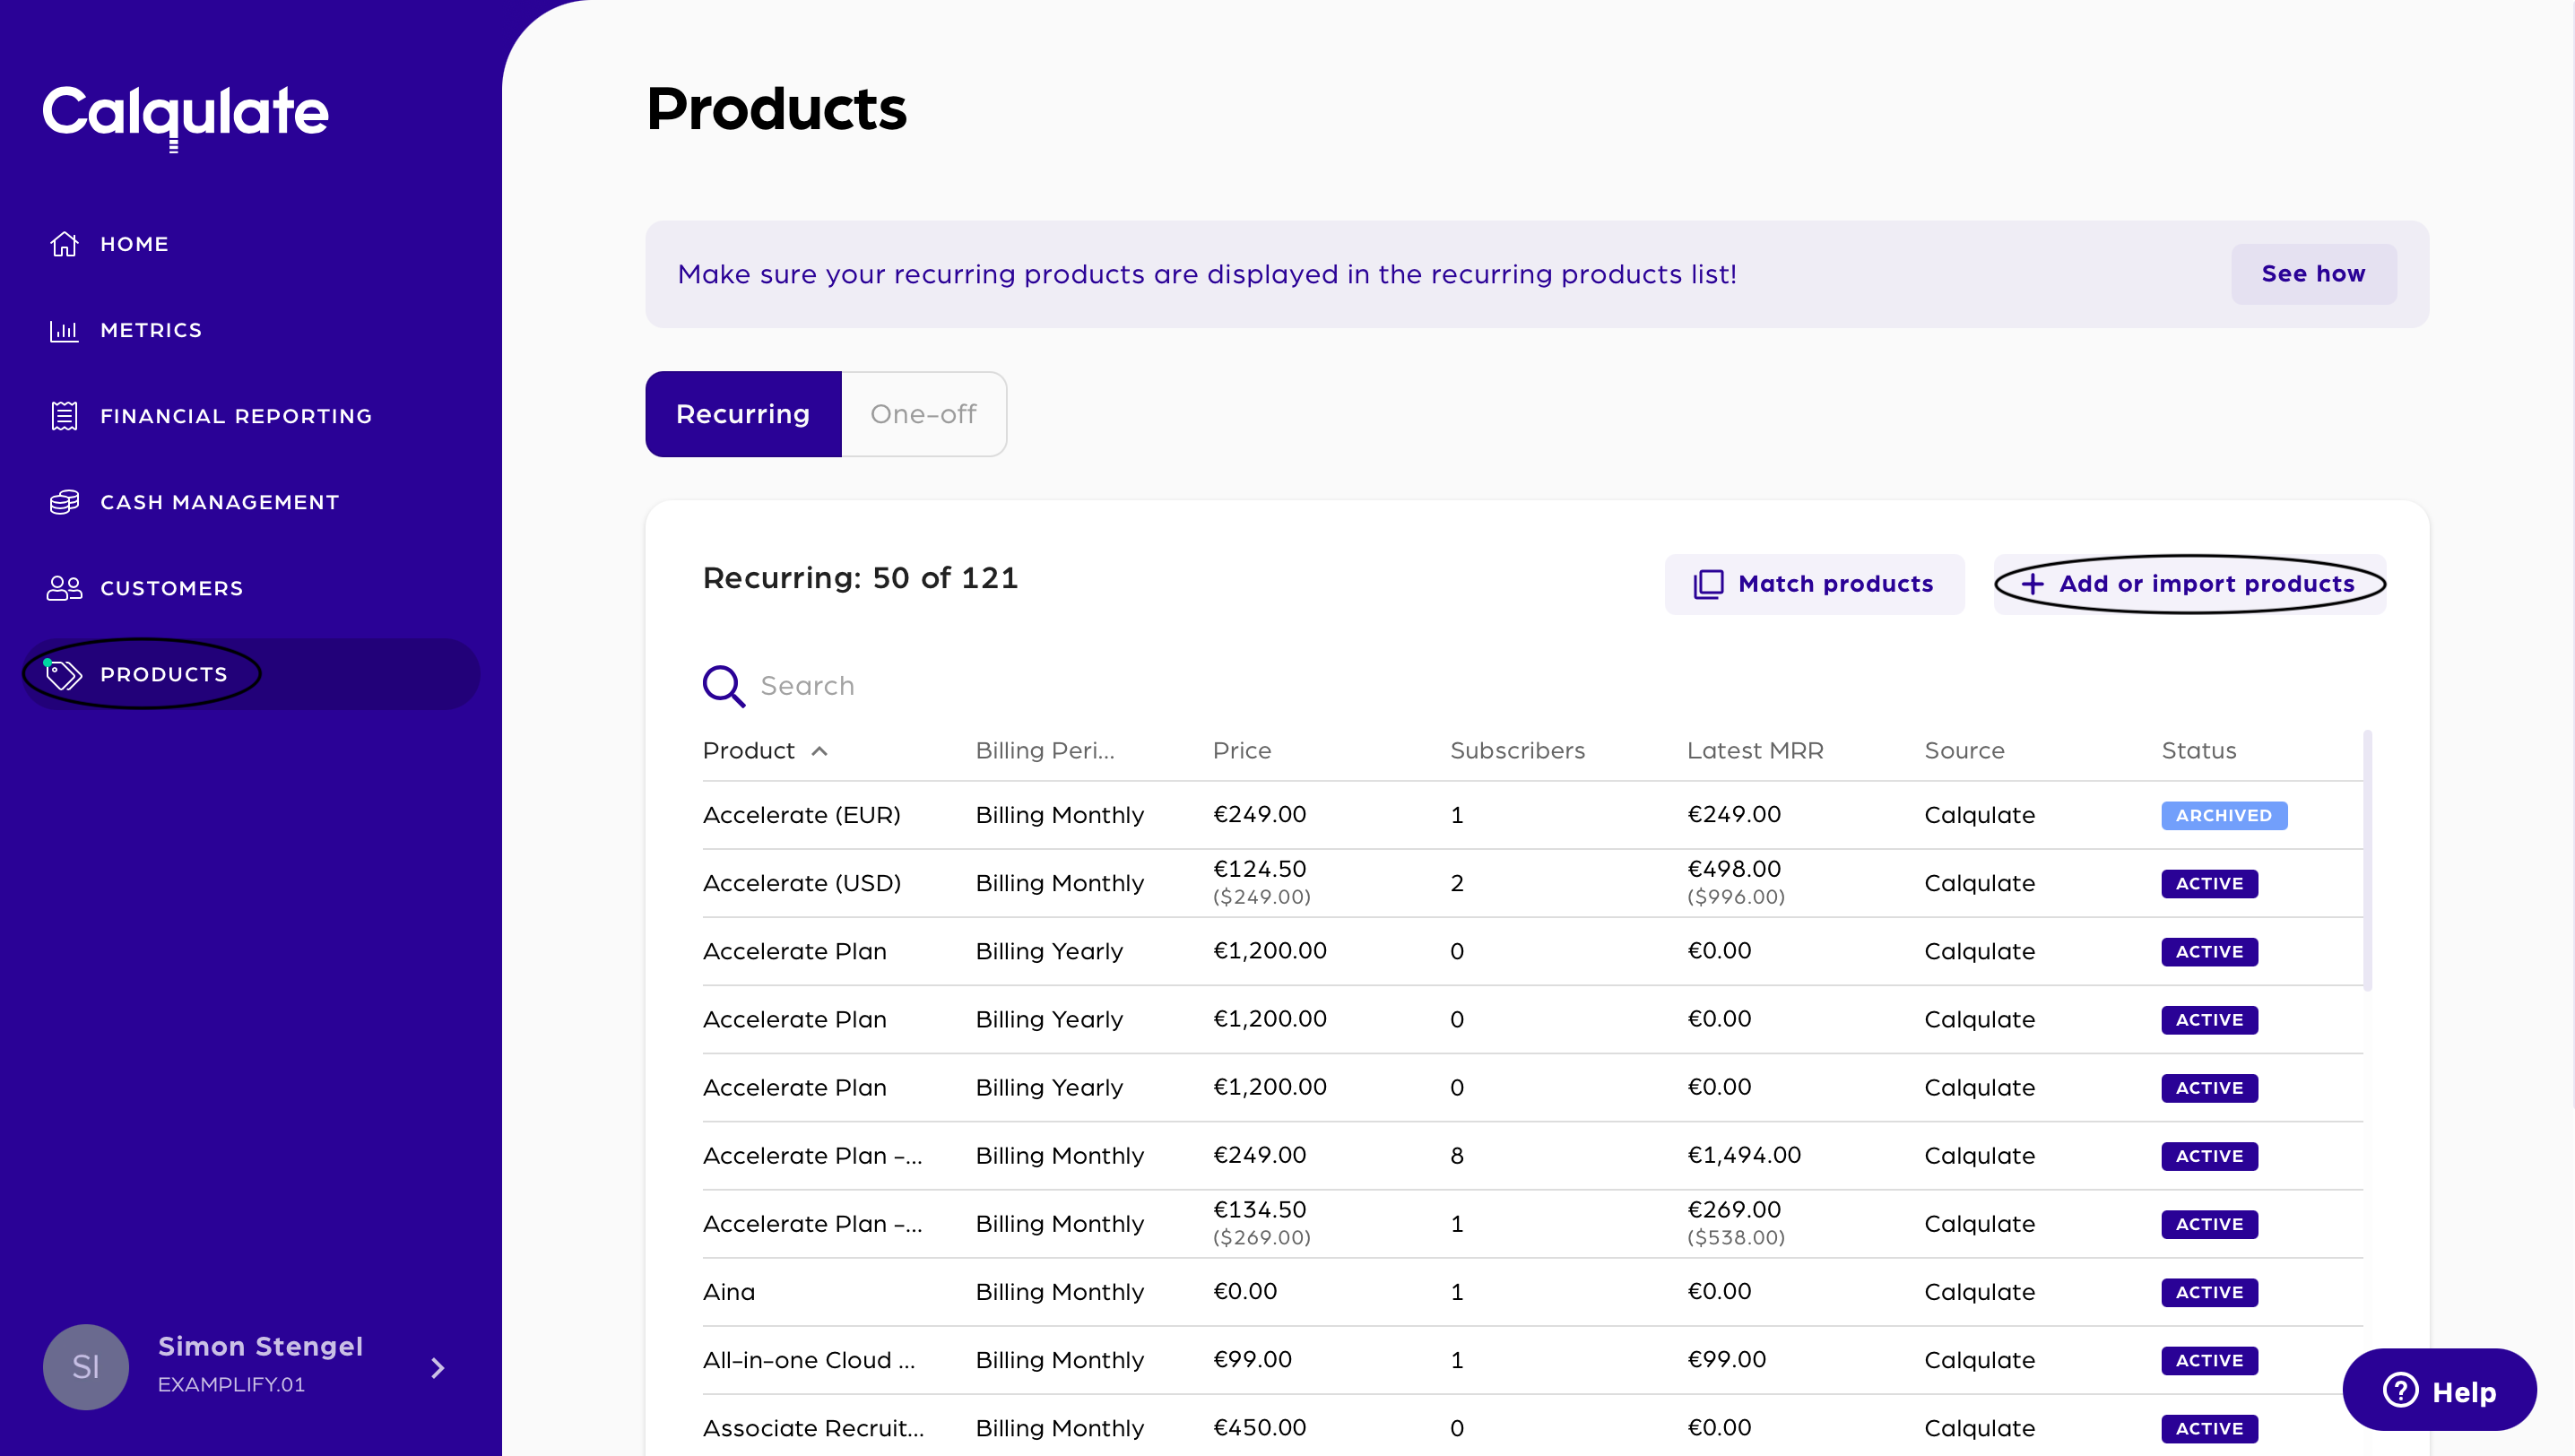Click the Products tag icon

(64, 675)
